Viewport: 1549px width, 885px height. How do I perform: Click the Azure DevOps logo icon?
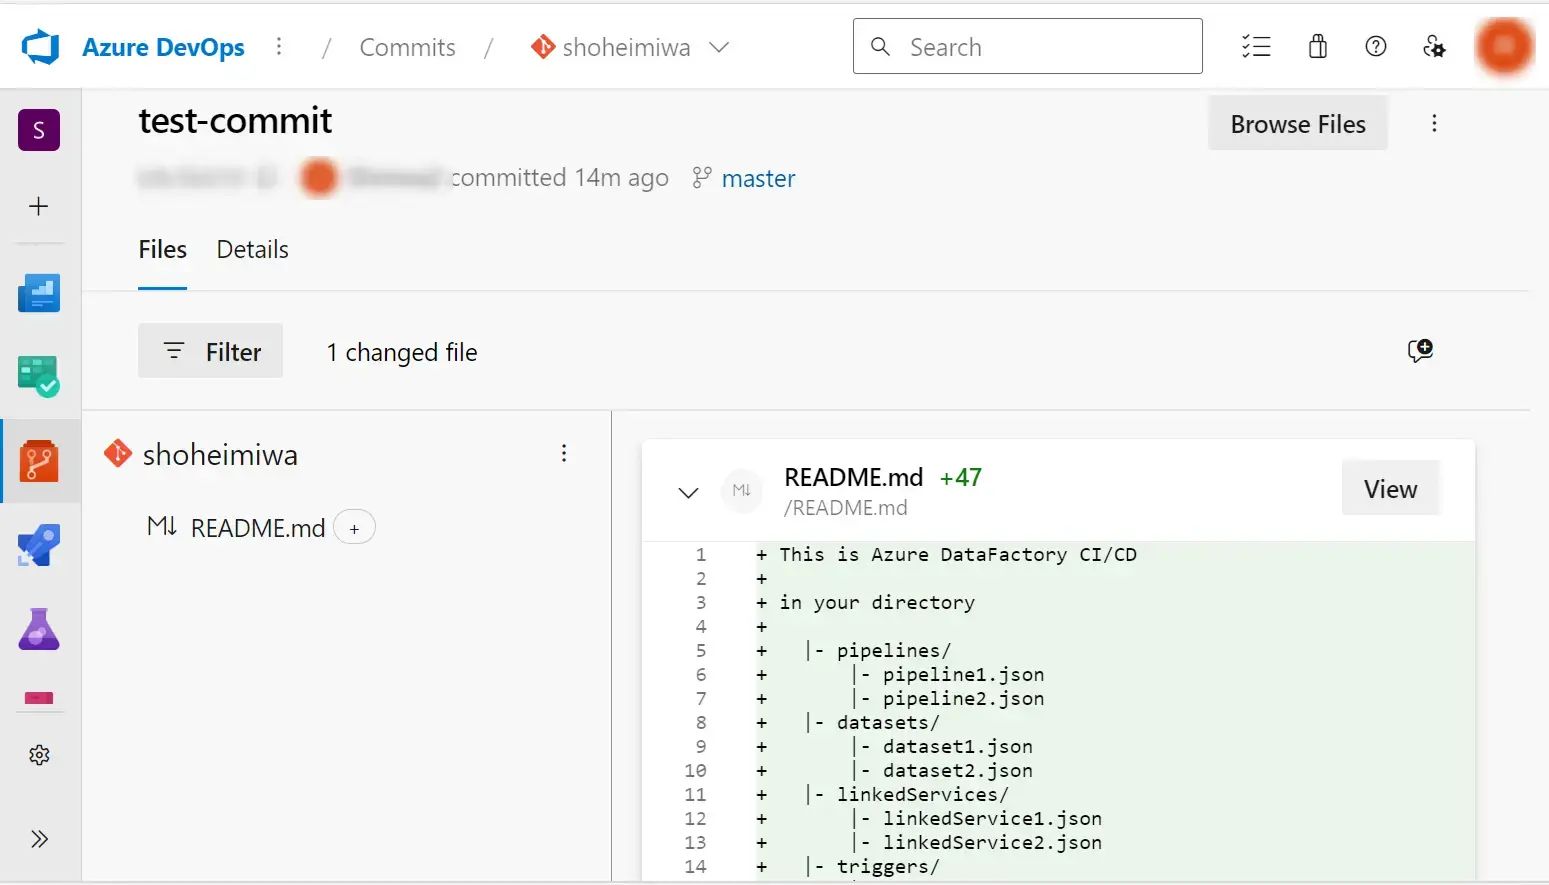coord(41,47)
